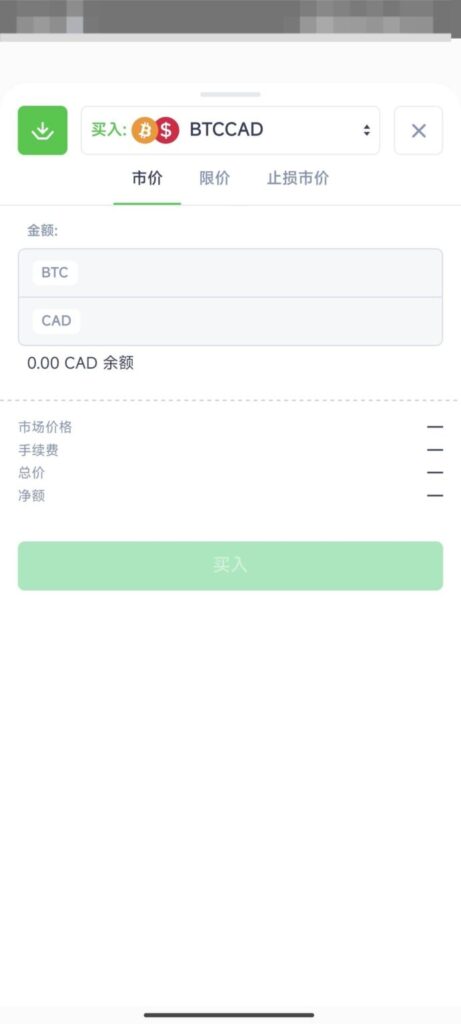The height and width of the screenshot is (1024, 461).
Task: Click the CAD currency label chip
Action: point(56,321)
